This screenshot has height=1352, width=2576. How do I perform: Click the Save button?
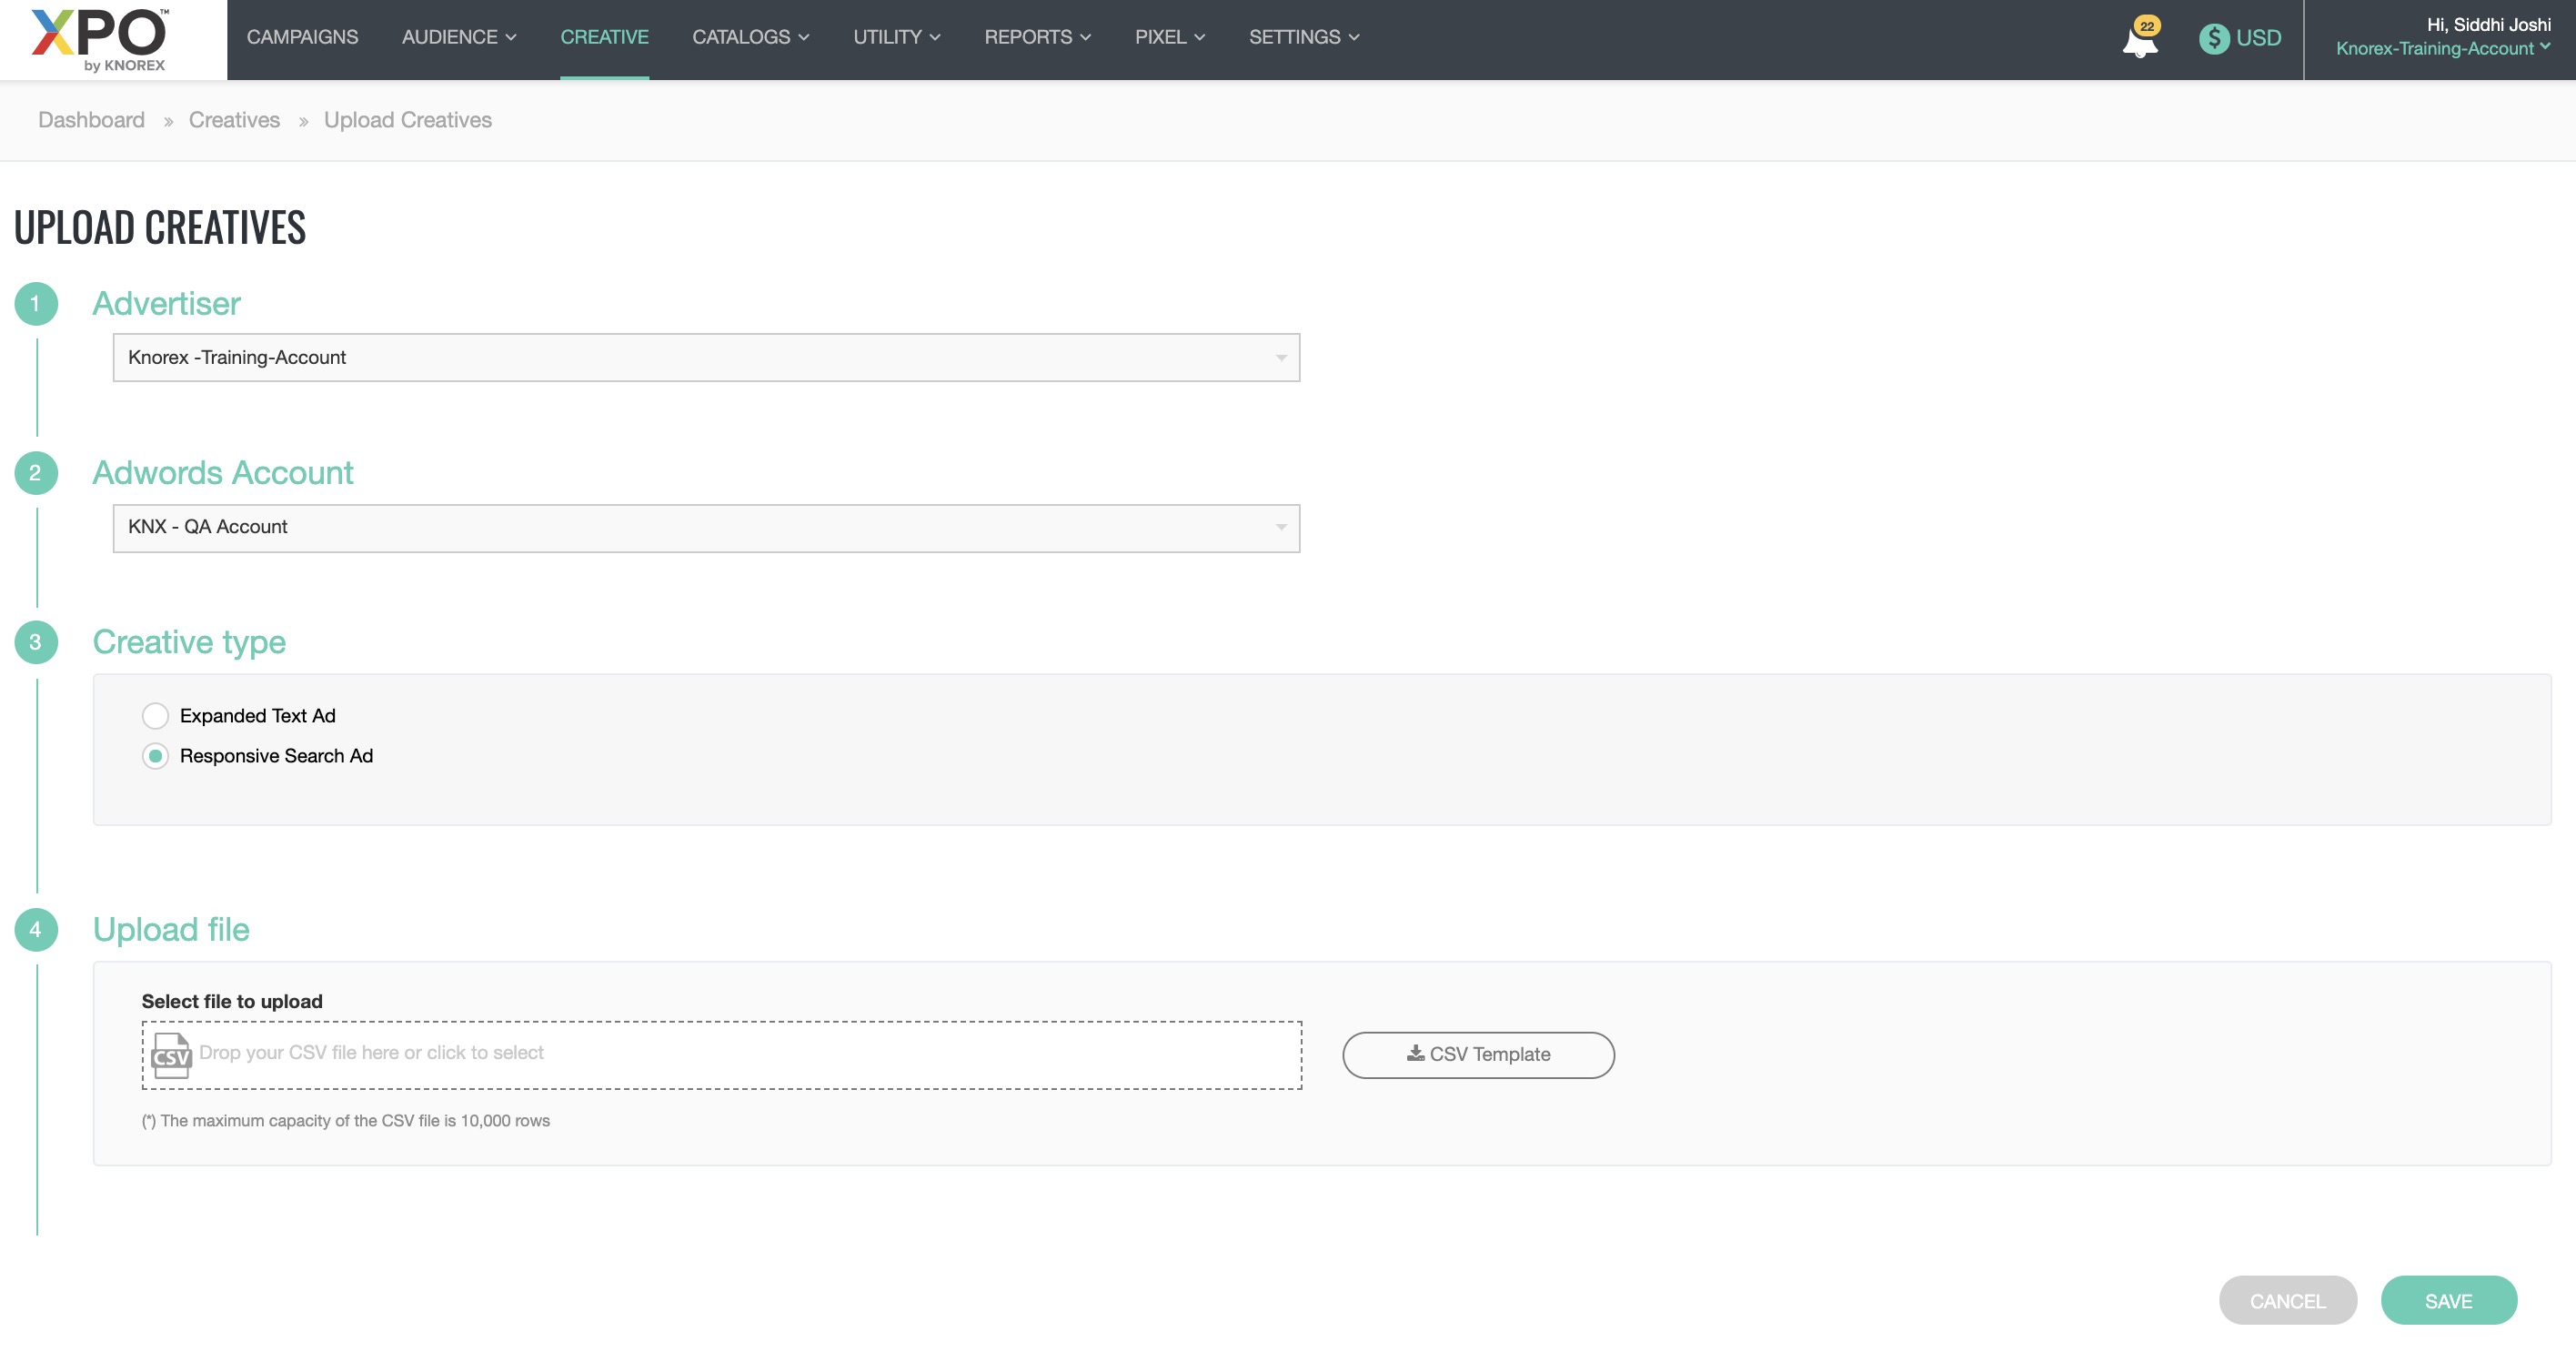pyautogui.click(x=2448, y=1301)
